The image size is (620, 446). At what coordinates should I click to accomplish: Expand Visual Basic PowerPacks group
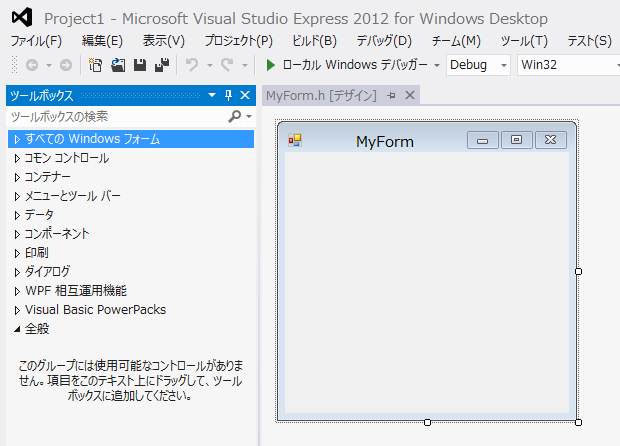(17, 310)
